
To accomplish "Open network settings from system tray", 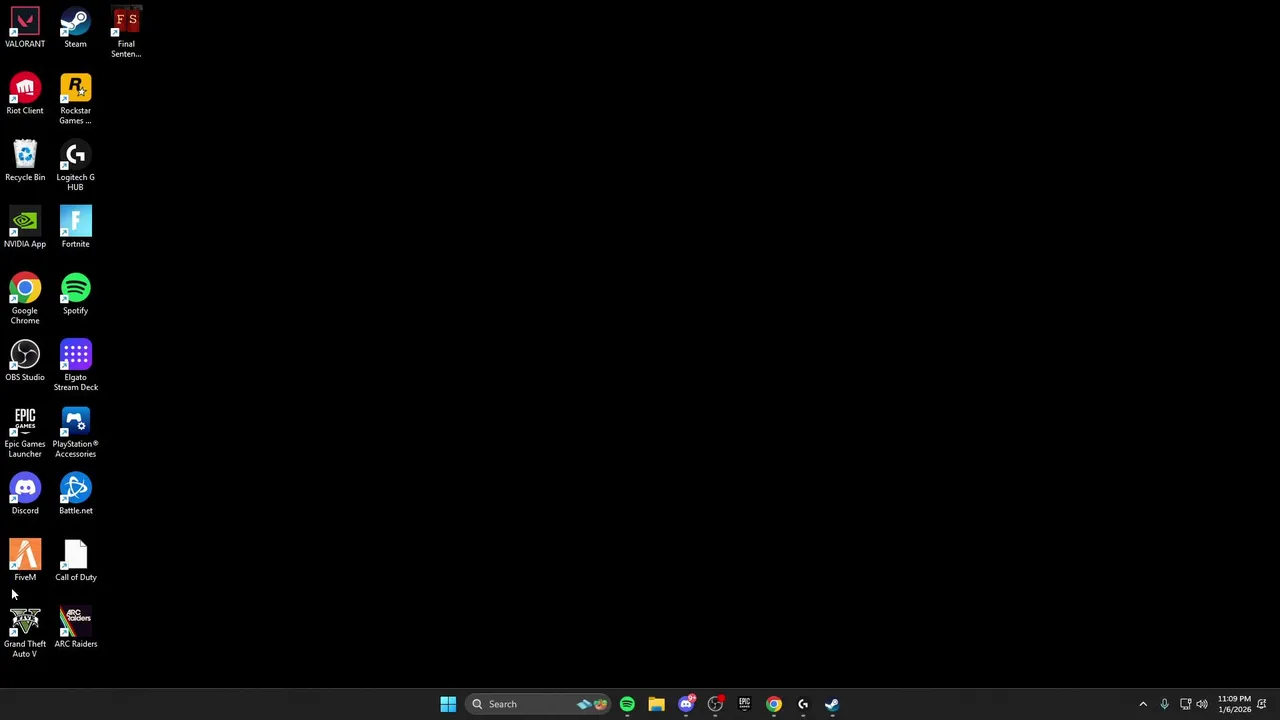I will pyautogui.click(x=1185, y=704).
